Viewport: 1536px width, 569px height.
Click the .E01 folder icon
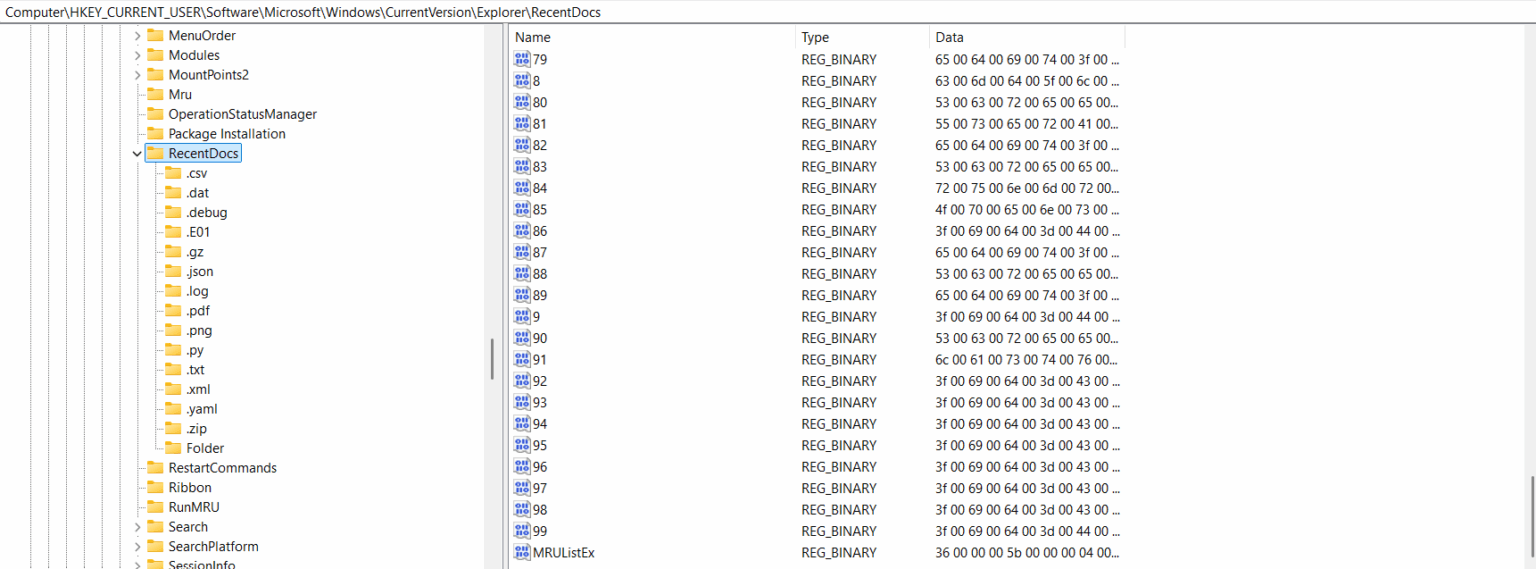(173, 232)
